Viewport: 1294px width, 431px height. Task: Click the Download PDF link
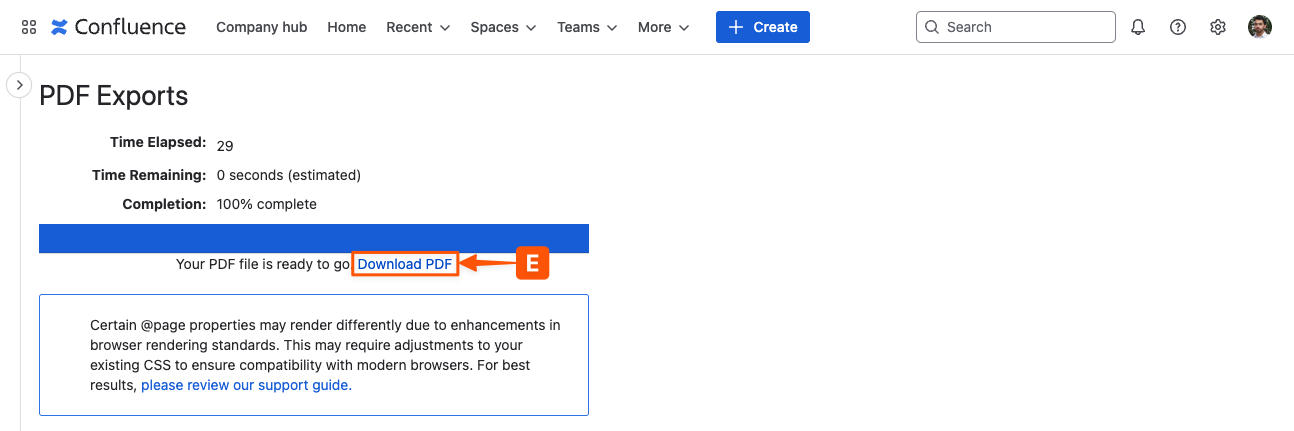(x=405, y=264)
